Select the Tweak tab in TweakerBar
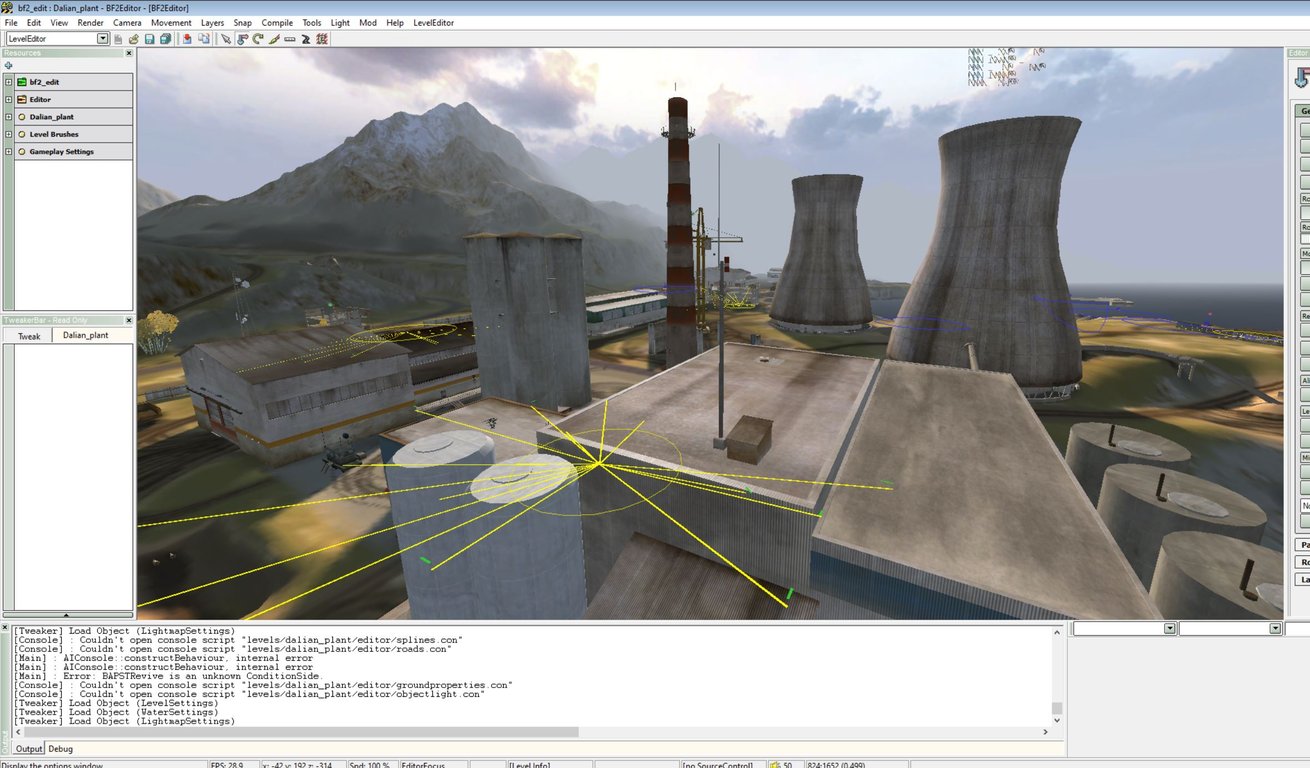 click(29, 336)
